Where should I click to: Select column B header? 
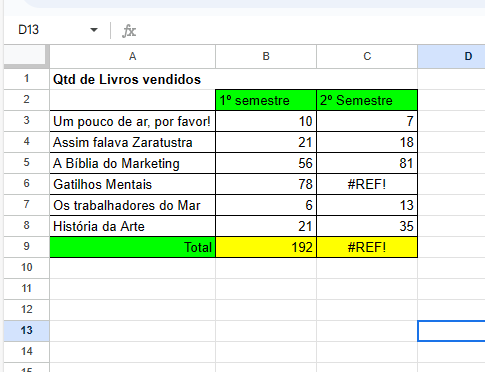[x=266, y=56]
